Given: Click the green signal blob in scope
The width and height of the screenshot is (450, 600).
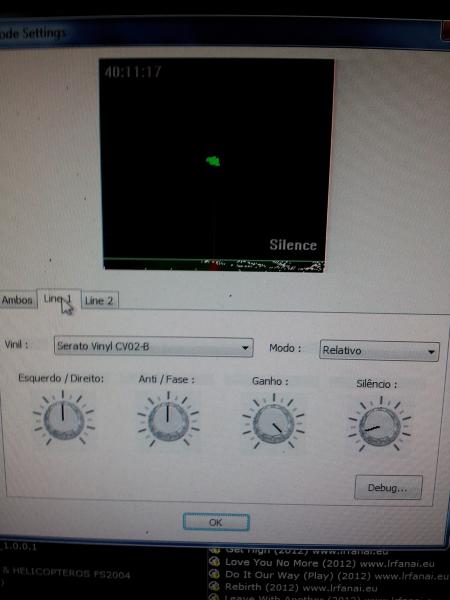Looking at the screenshot, I should point(213,161).
